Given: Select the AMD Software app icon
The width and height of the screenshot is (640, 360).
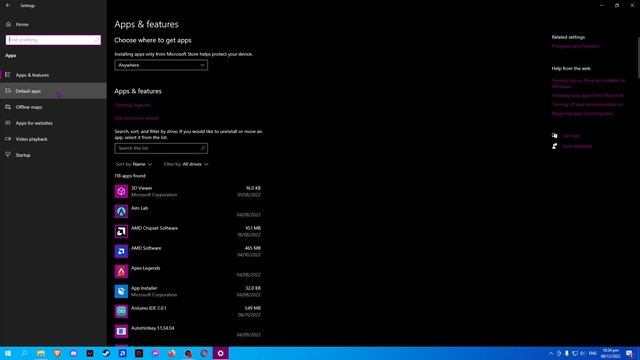Looking at the screenshot, I should point(121,251).
